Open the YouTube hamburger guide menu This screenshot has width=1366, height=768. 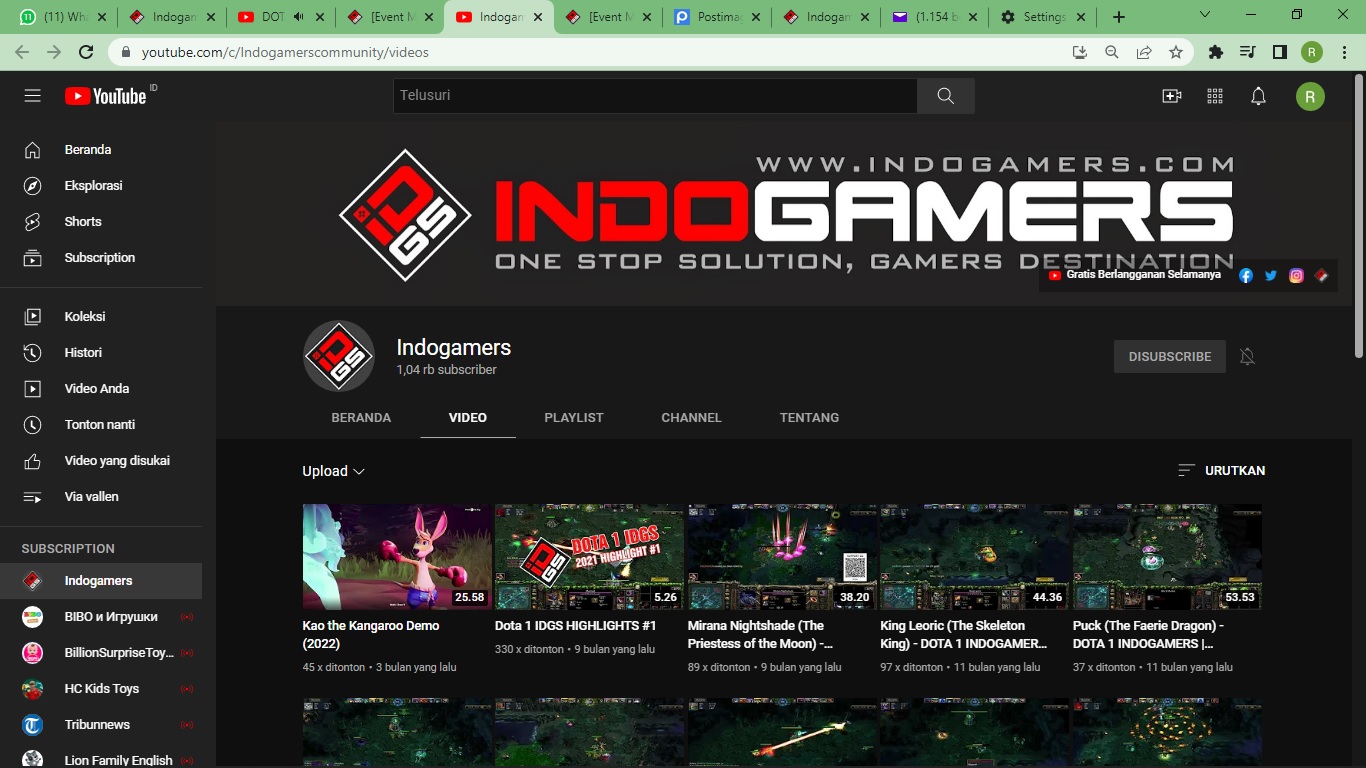pos(33,96)
